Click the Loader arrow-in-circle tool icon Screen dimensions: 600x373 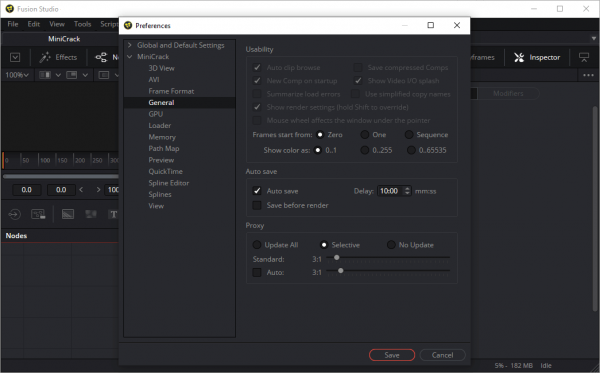(15, 214)
